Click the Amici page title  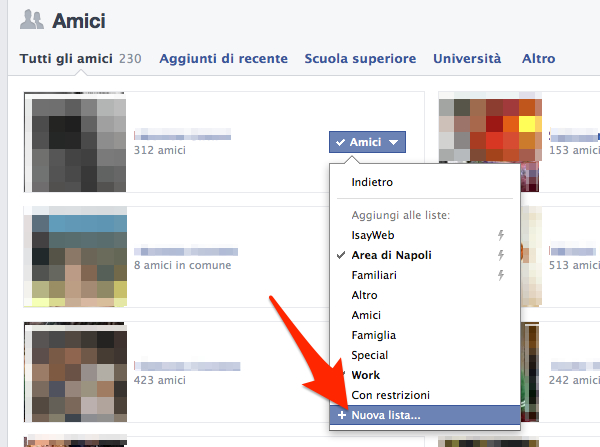[79, 21]
